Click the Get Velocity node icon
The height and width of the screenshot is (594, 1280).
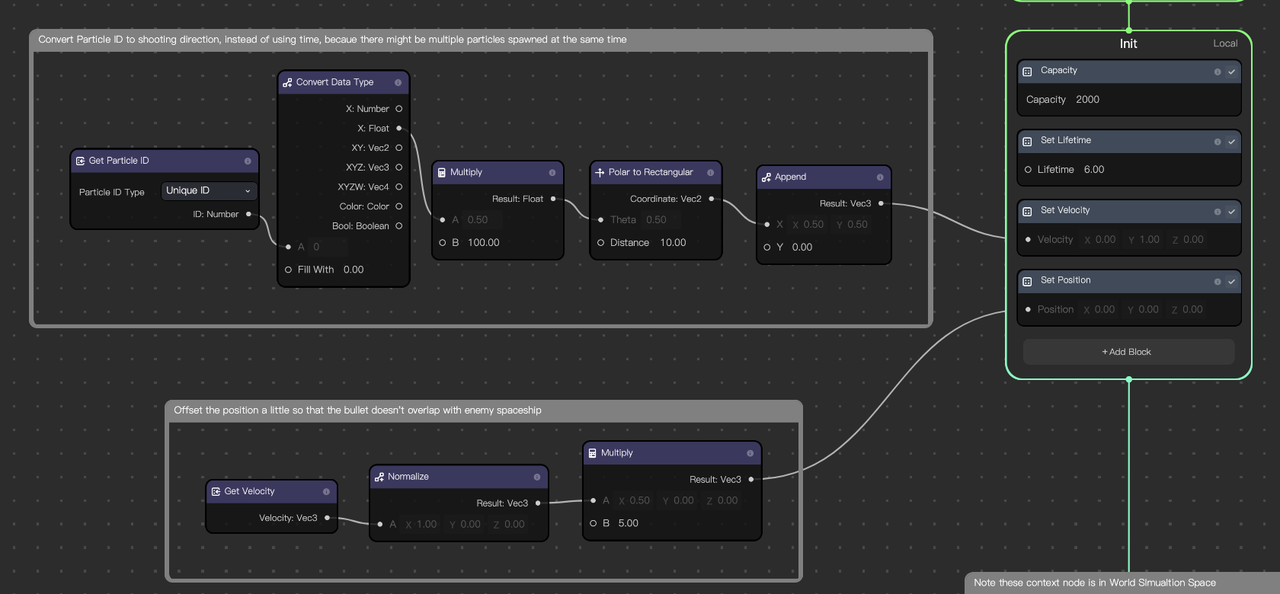tap(216, 492)
